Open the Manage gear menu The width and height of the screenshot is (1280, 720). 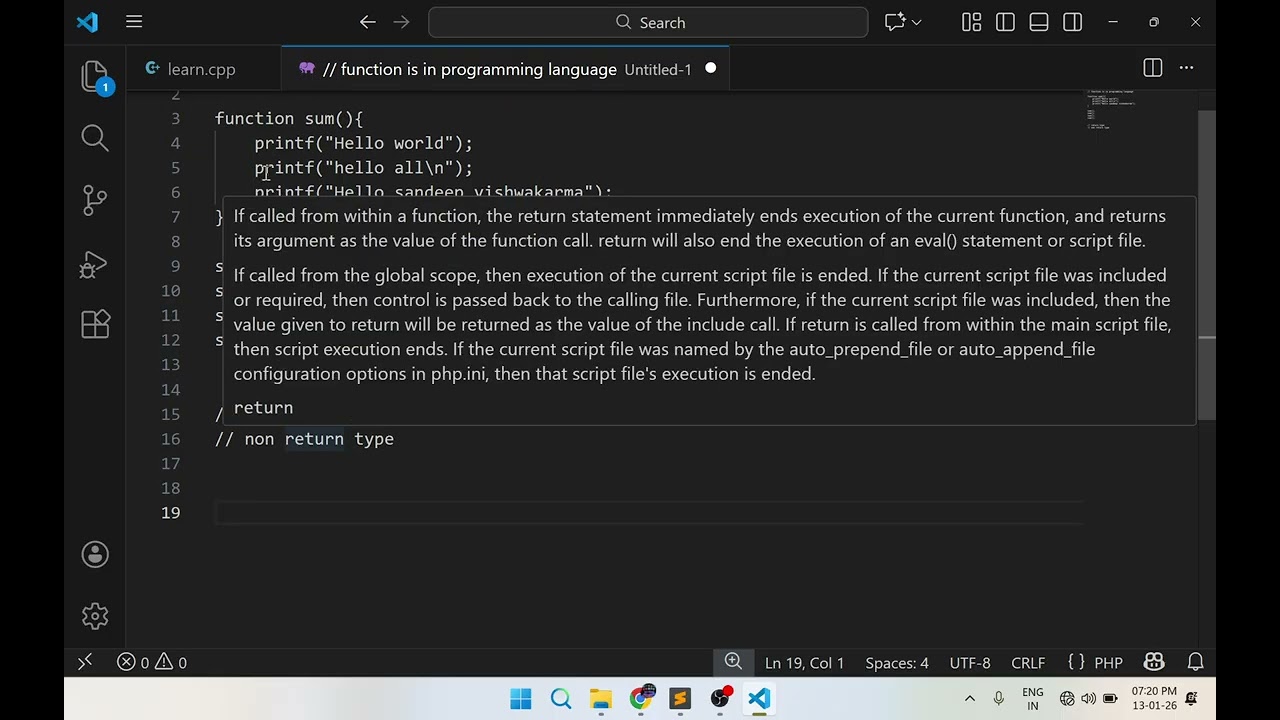95,616
